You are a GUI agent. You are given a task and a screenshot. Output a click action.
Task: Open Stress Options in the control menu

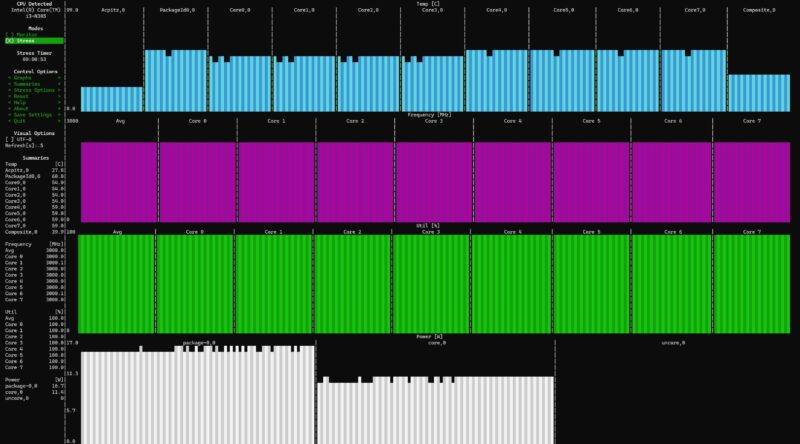pos(34,90)
